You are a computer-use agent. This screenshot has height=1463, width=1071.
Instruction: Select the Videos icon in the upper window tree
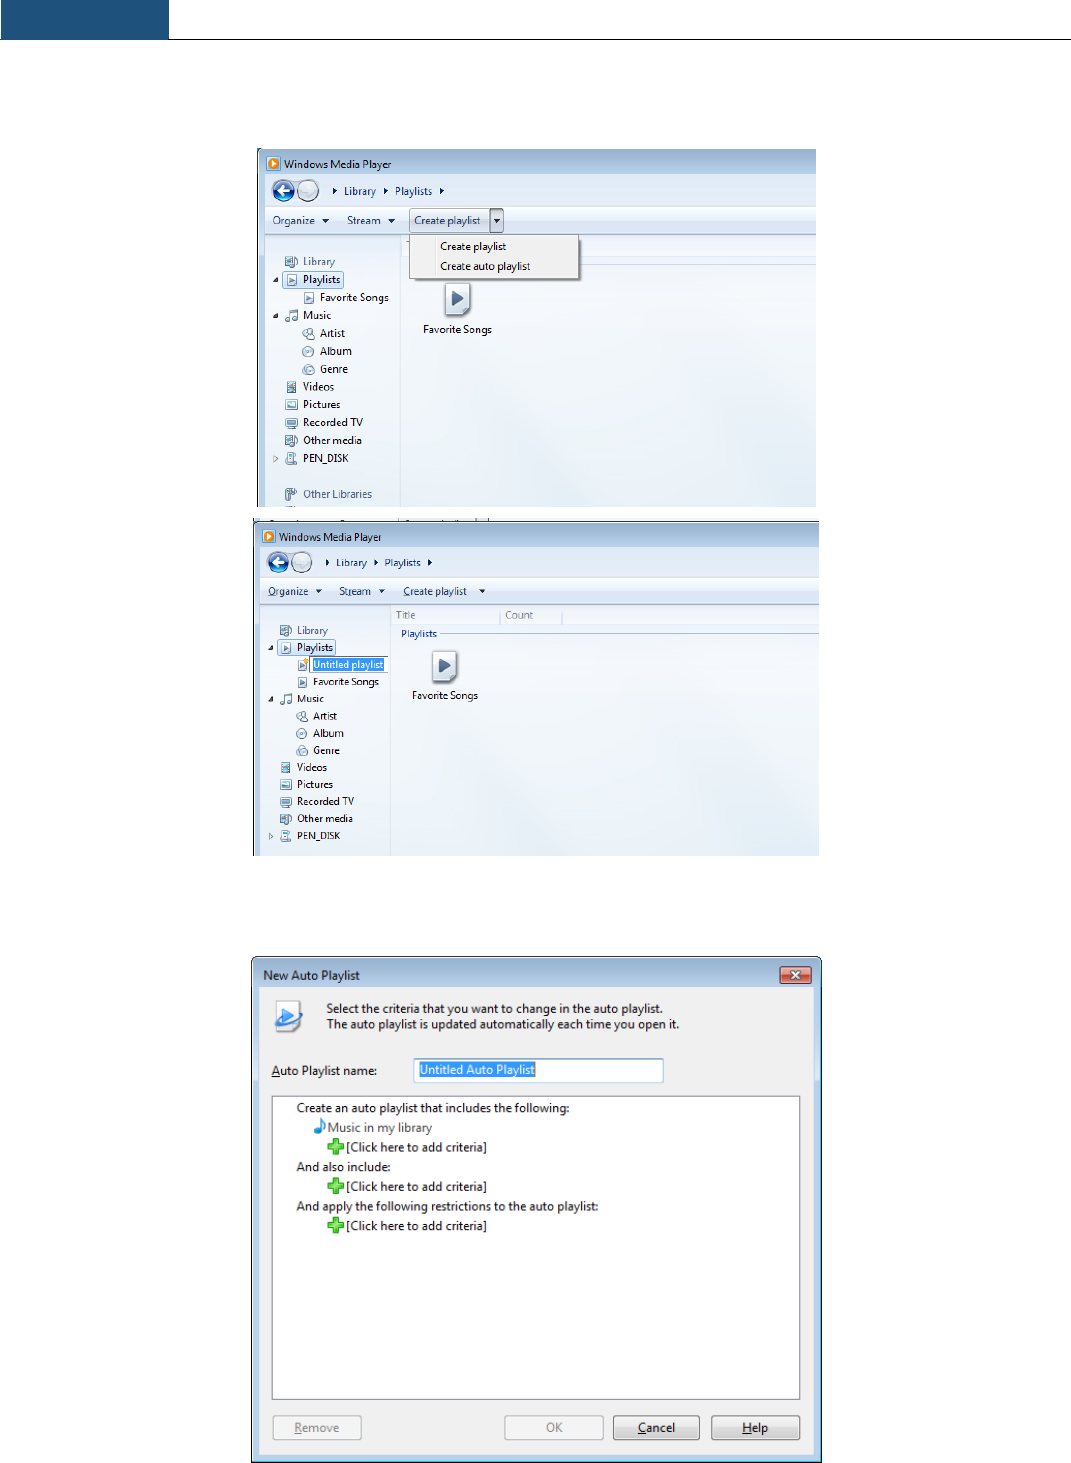point(291,387)
